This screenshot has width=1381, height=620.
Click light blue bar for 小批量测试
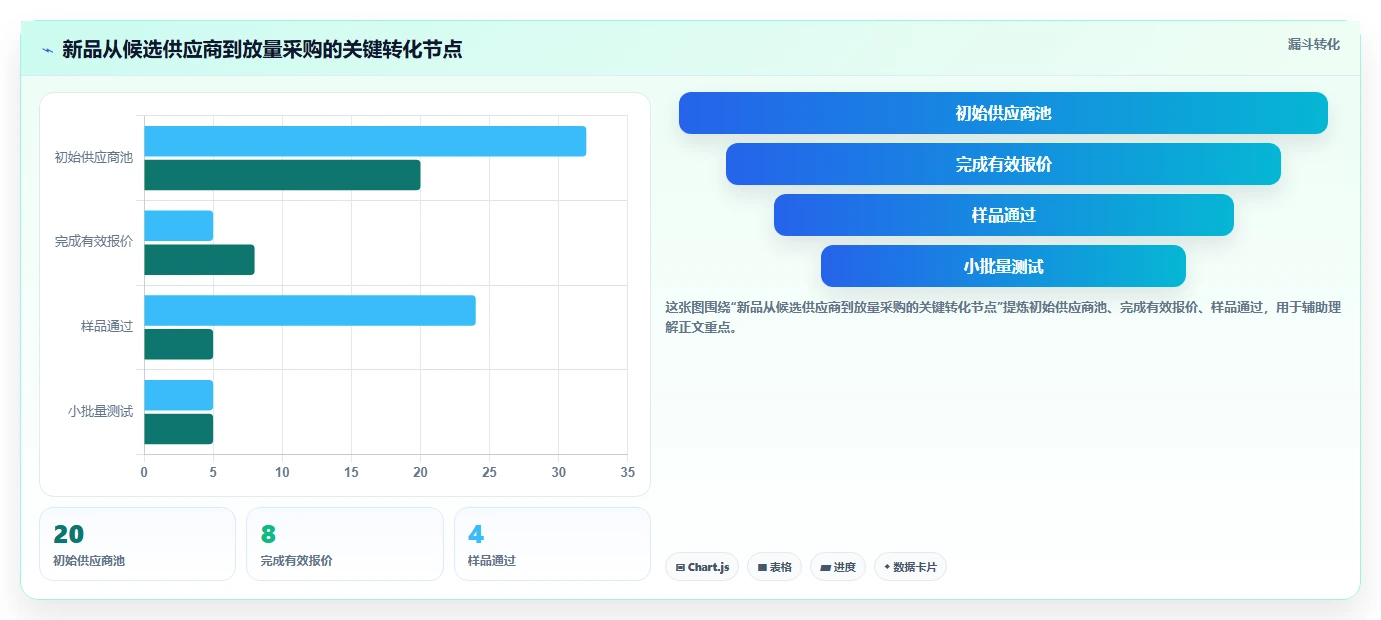(x=178, y=395)
